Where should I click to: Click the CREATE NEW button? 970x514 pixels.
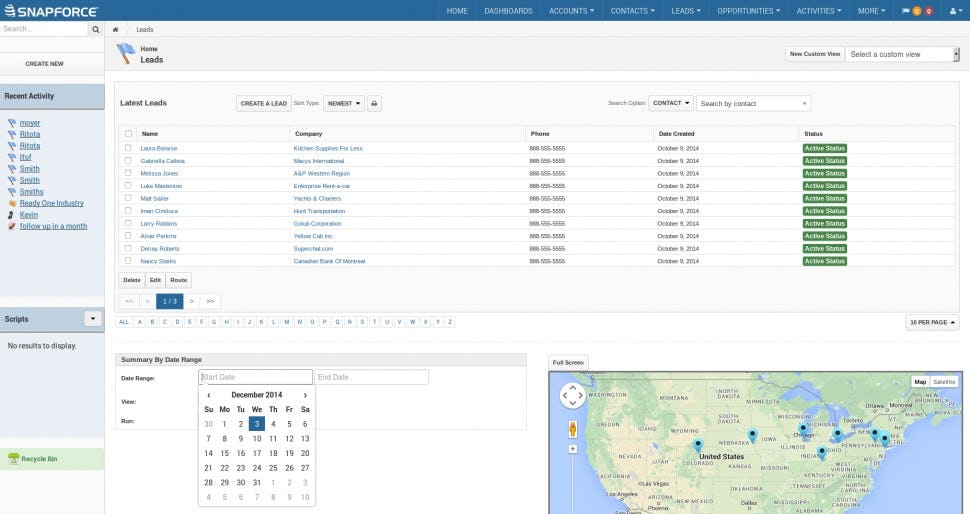pos(45,64)
